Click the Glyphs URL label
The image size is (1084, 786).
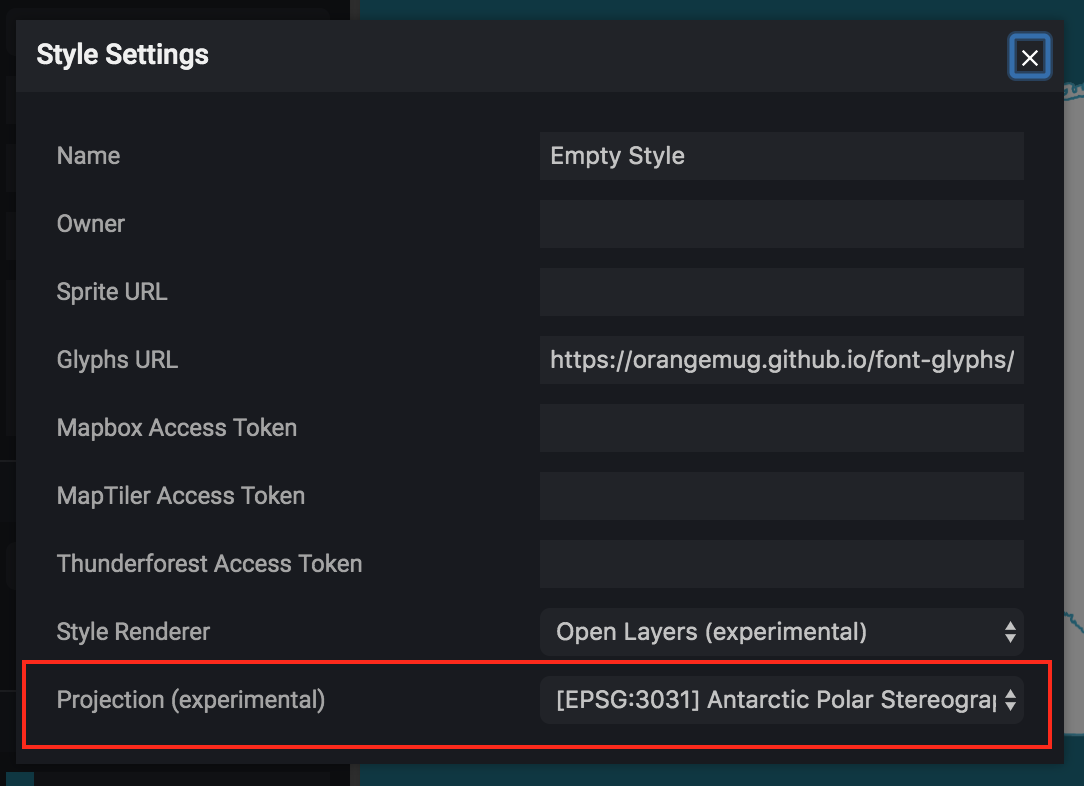[x=118, y=359]
